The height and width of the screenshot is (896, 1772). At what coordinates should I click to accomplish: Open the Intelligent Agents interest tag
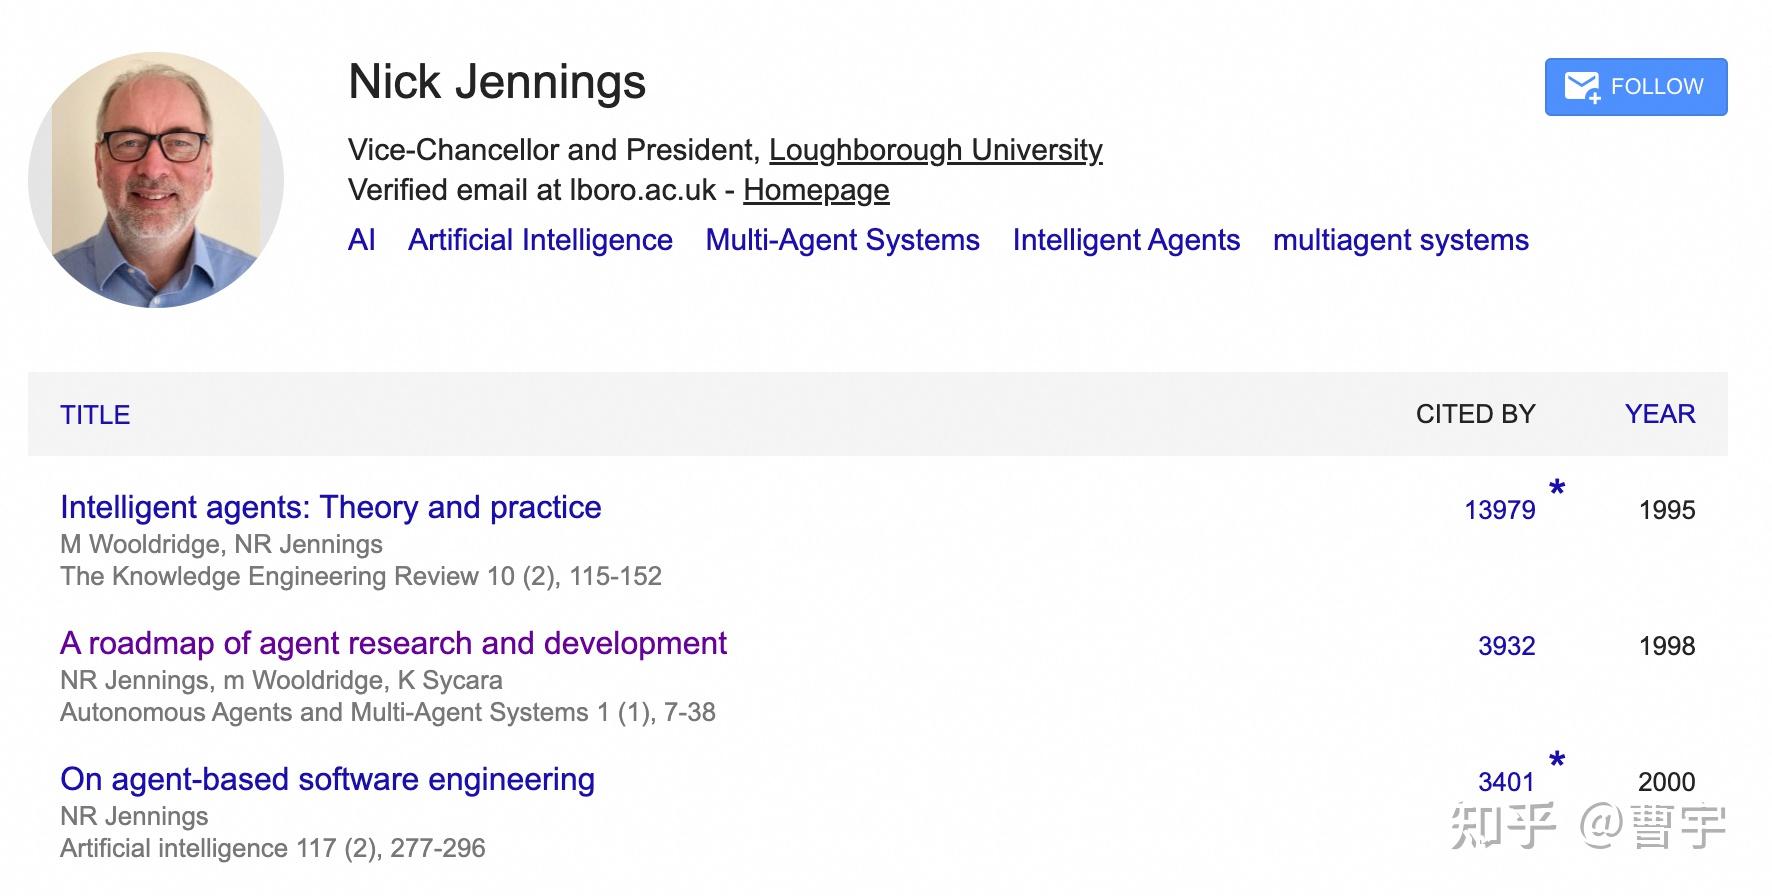(1126, 240)
